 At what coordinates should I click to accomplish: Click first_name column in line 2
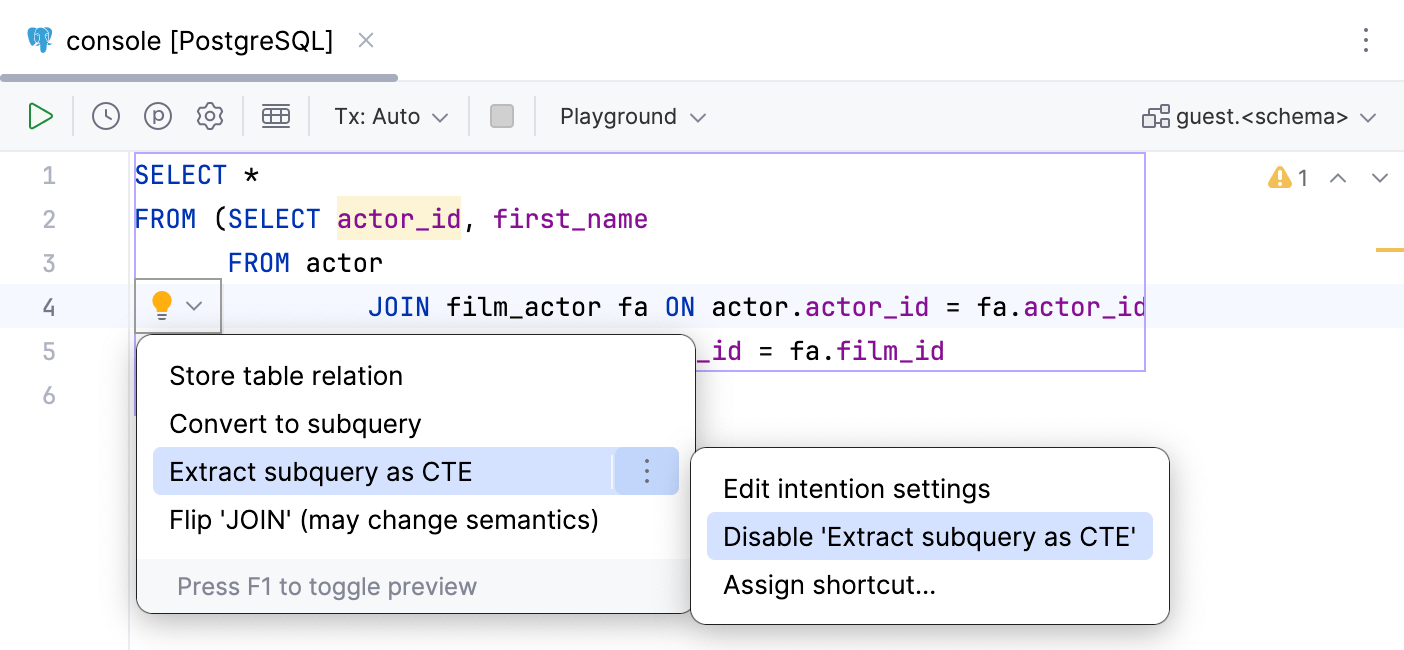(x=570, y=219)
